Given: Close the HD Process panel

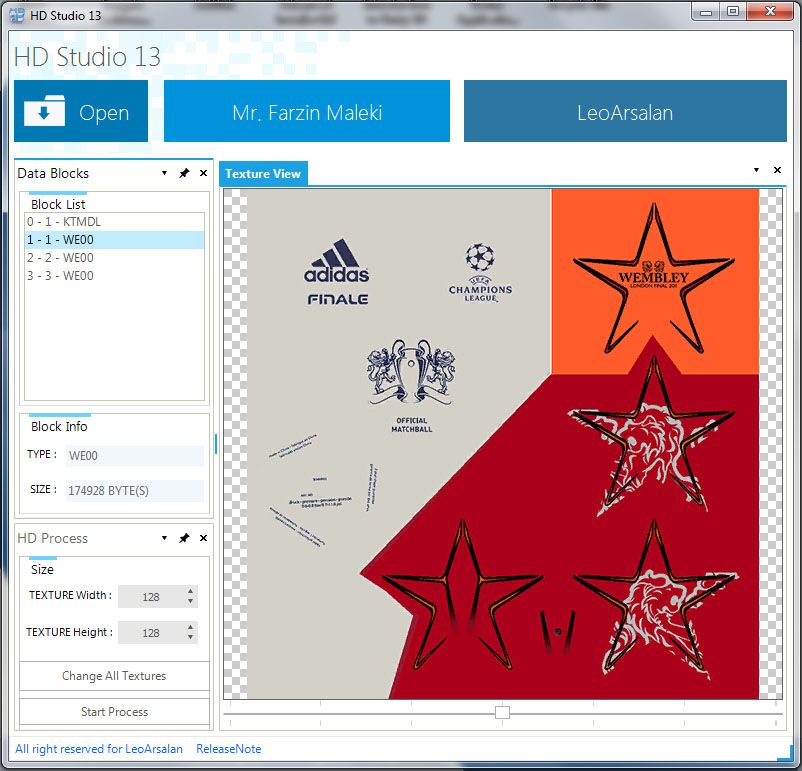Looking at the screenshot, I should click(203, 538).
